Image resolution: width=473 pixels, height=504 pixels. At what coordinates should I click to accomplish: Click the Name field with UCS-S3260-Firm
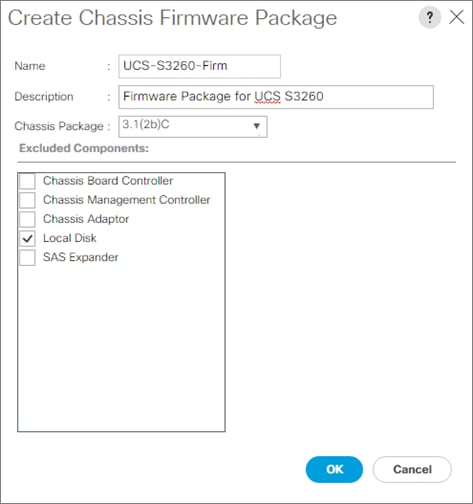pyautogui.click(x=199, y=66)
